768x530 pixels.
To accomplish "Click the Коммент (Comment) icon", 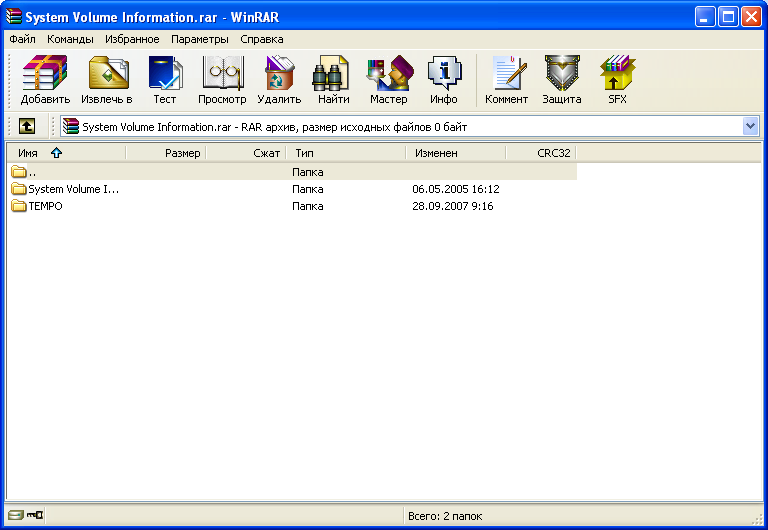I will coord(509,73).
